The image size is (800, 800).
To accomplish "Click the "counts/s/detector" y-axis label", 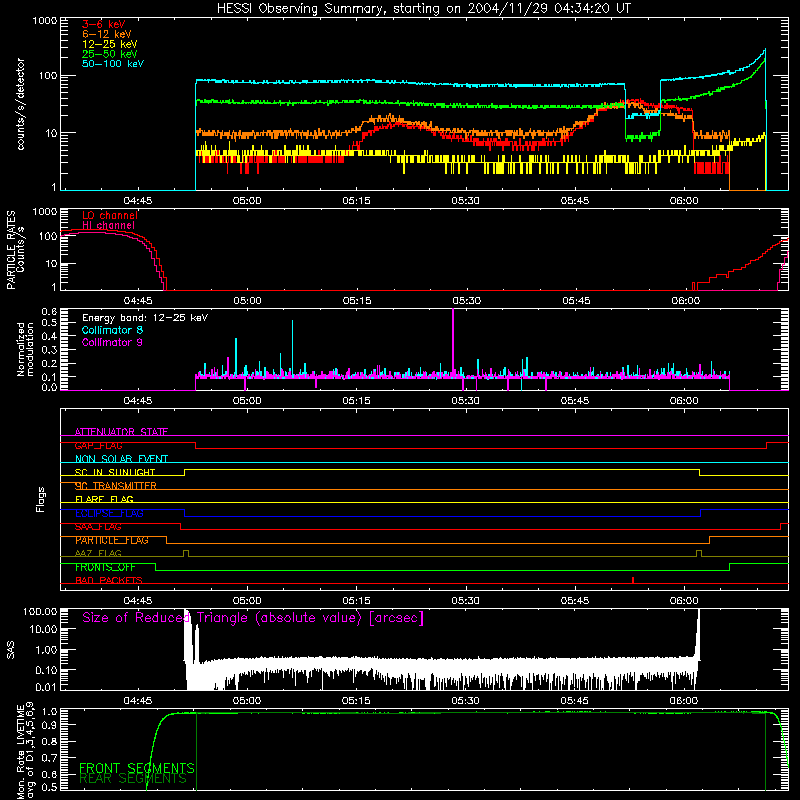I will tap(21, 104).
